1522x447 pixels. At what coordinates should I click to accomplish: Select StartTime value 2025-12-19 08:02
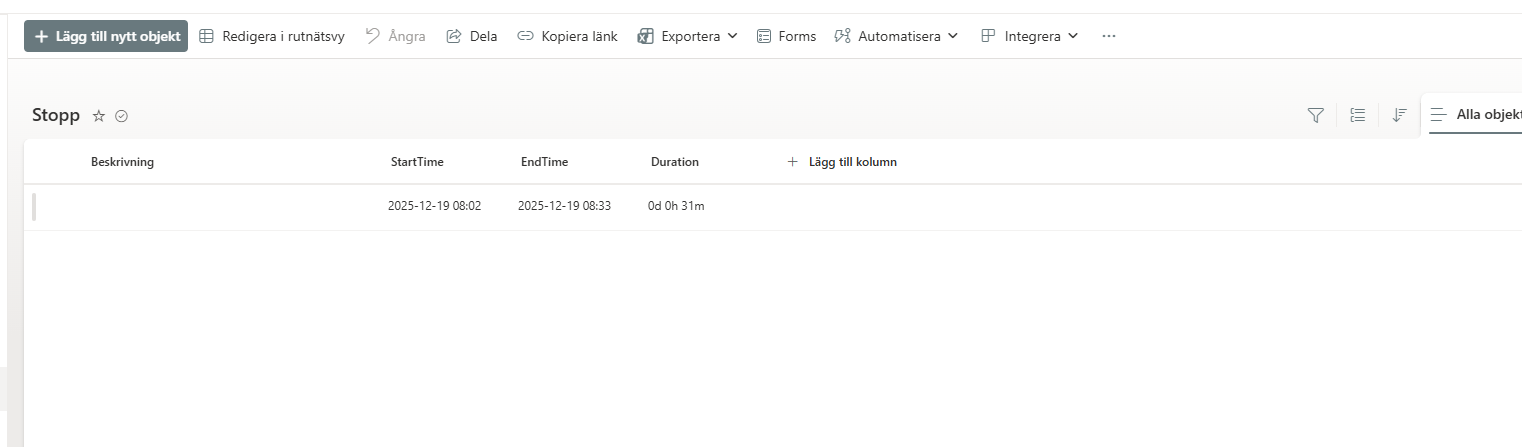pos(435,206)
